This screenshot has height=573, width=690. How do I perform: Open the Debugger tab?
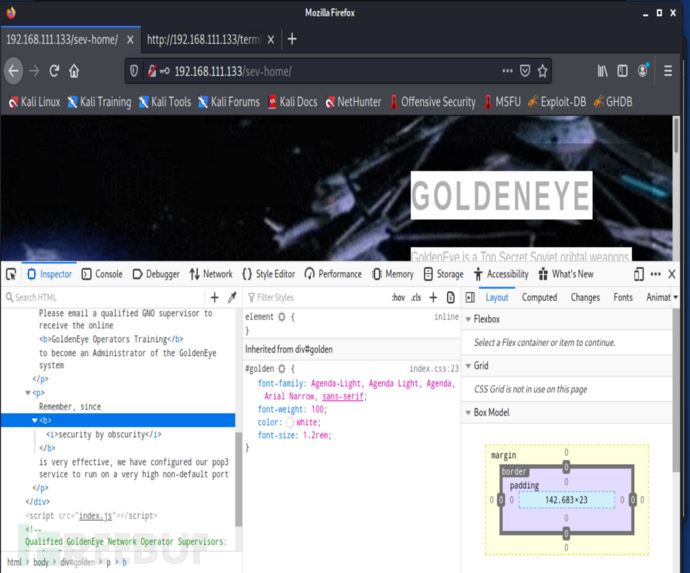pos(156,274)
